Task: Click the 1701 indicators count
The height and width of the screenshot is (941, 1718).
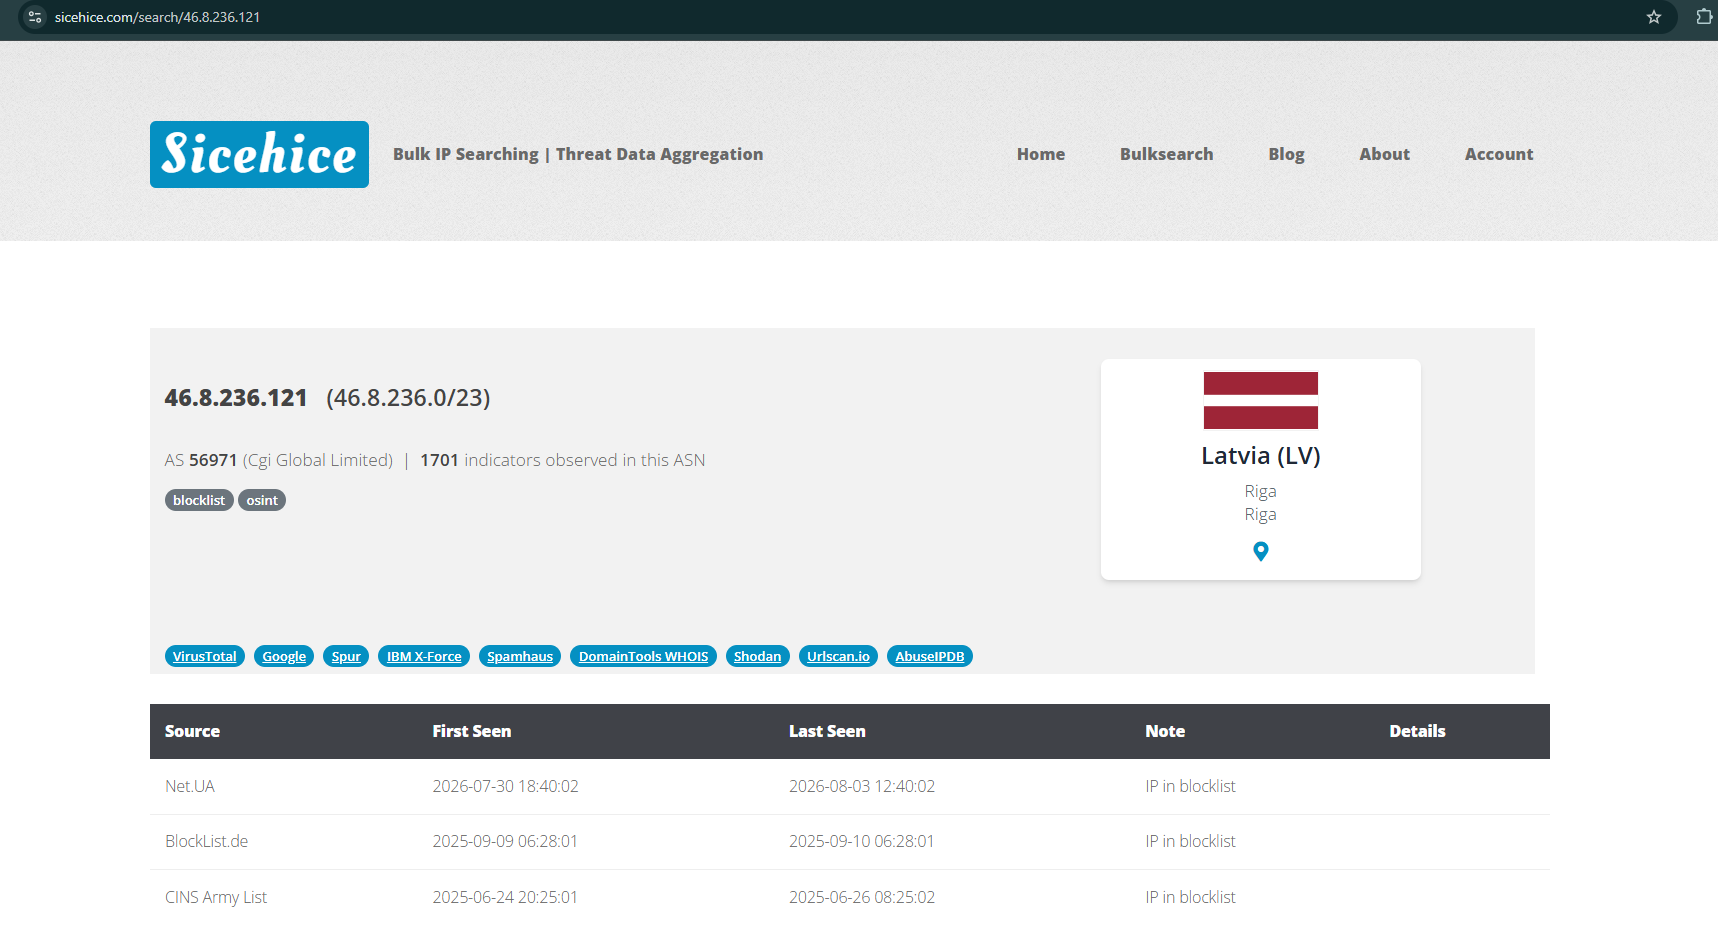Action: pyautogui.click(x=439, y=460)
